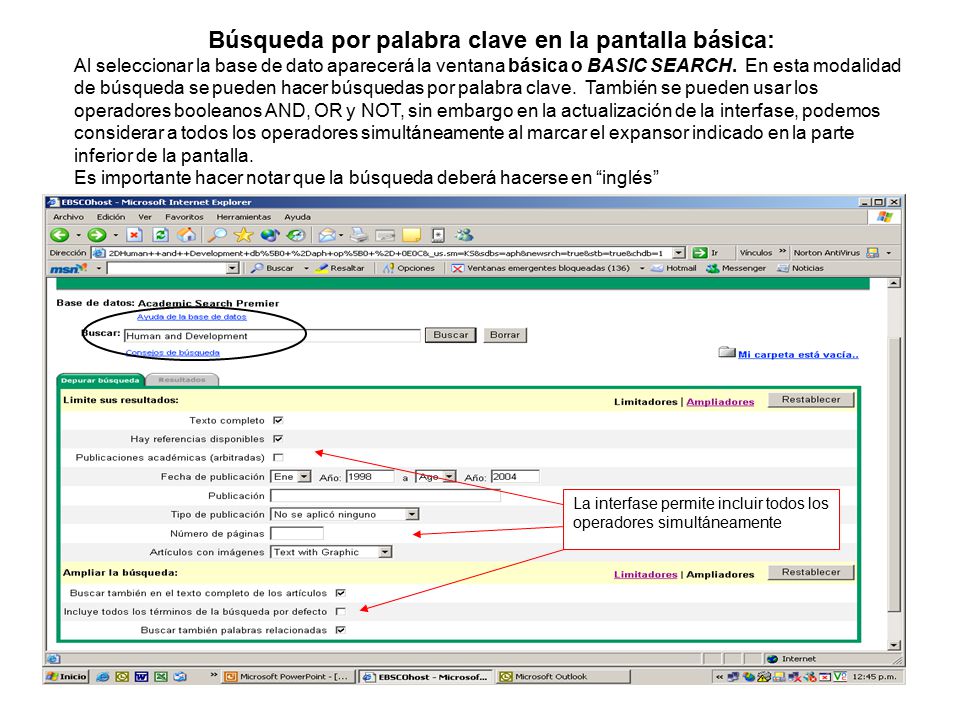The height and width of the screenshot is (720, 960).
Task: Click the Stop loading icon
Action: click(x=135, y=235)
